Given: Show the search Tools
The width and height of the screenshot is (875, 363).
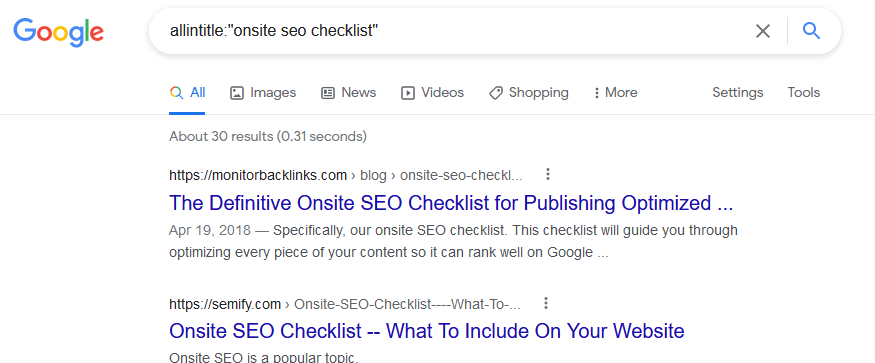Looking at the screenshot, I should pos(804,93).
